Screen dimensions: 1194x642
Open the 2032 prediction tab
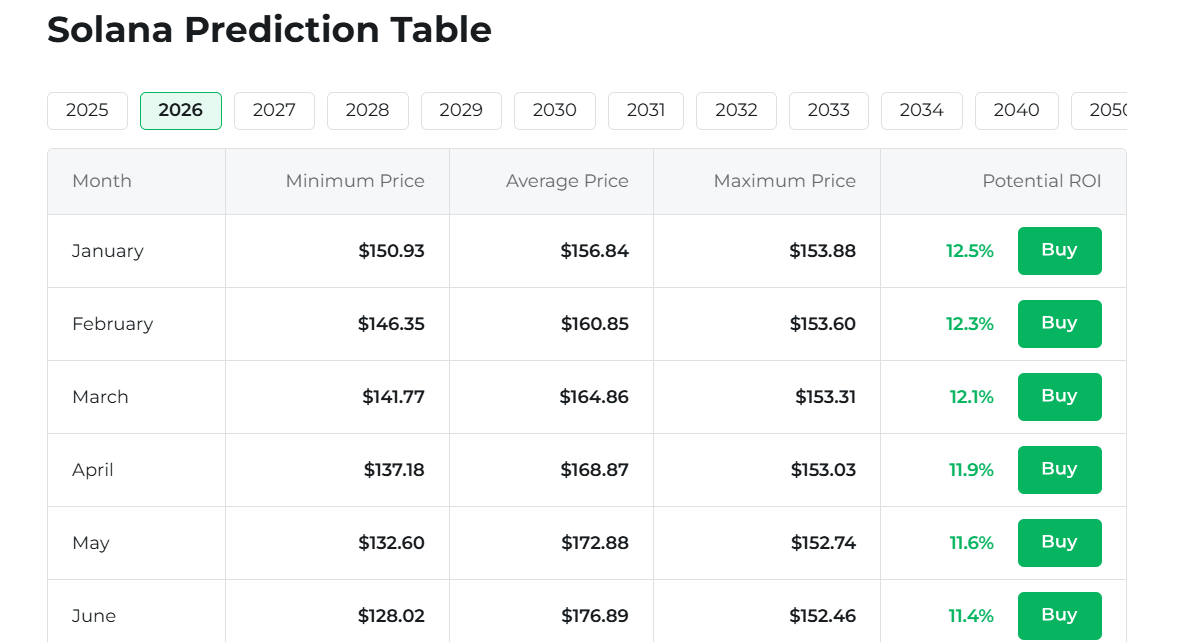pyautogui.click(x=736, y=111)
